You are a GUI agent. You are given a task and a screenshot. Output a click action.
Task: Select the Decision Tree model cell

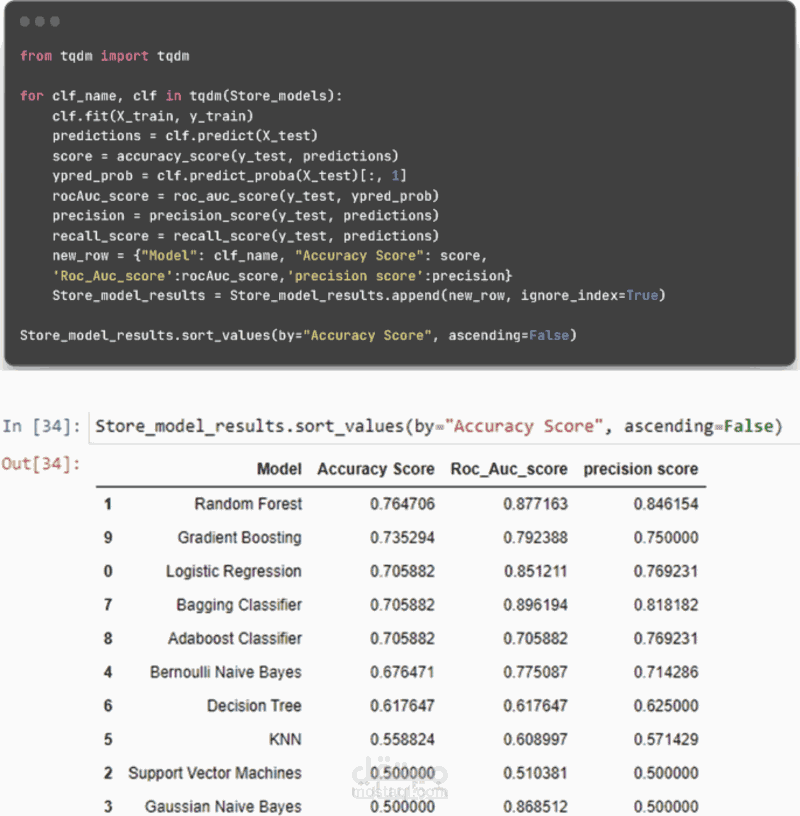tap(254, 705)
